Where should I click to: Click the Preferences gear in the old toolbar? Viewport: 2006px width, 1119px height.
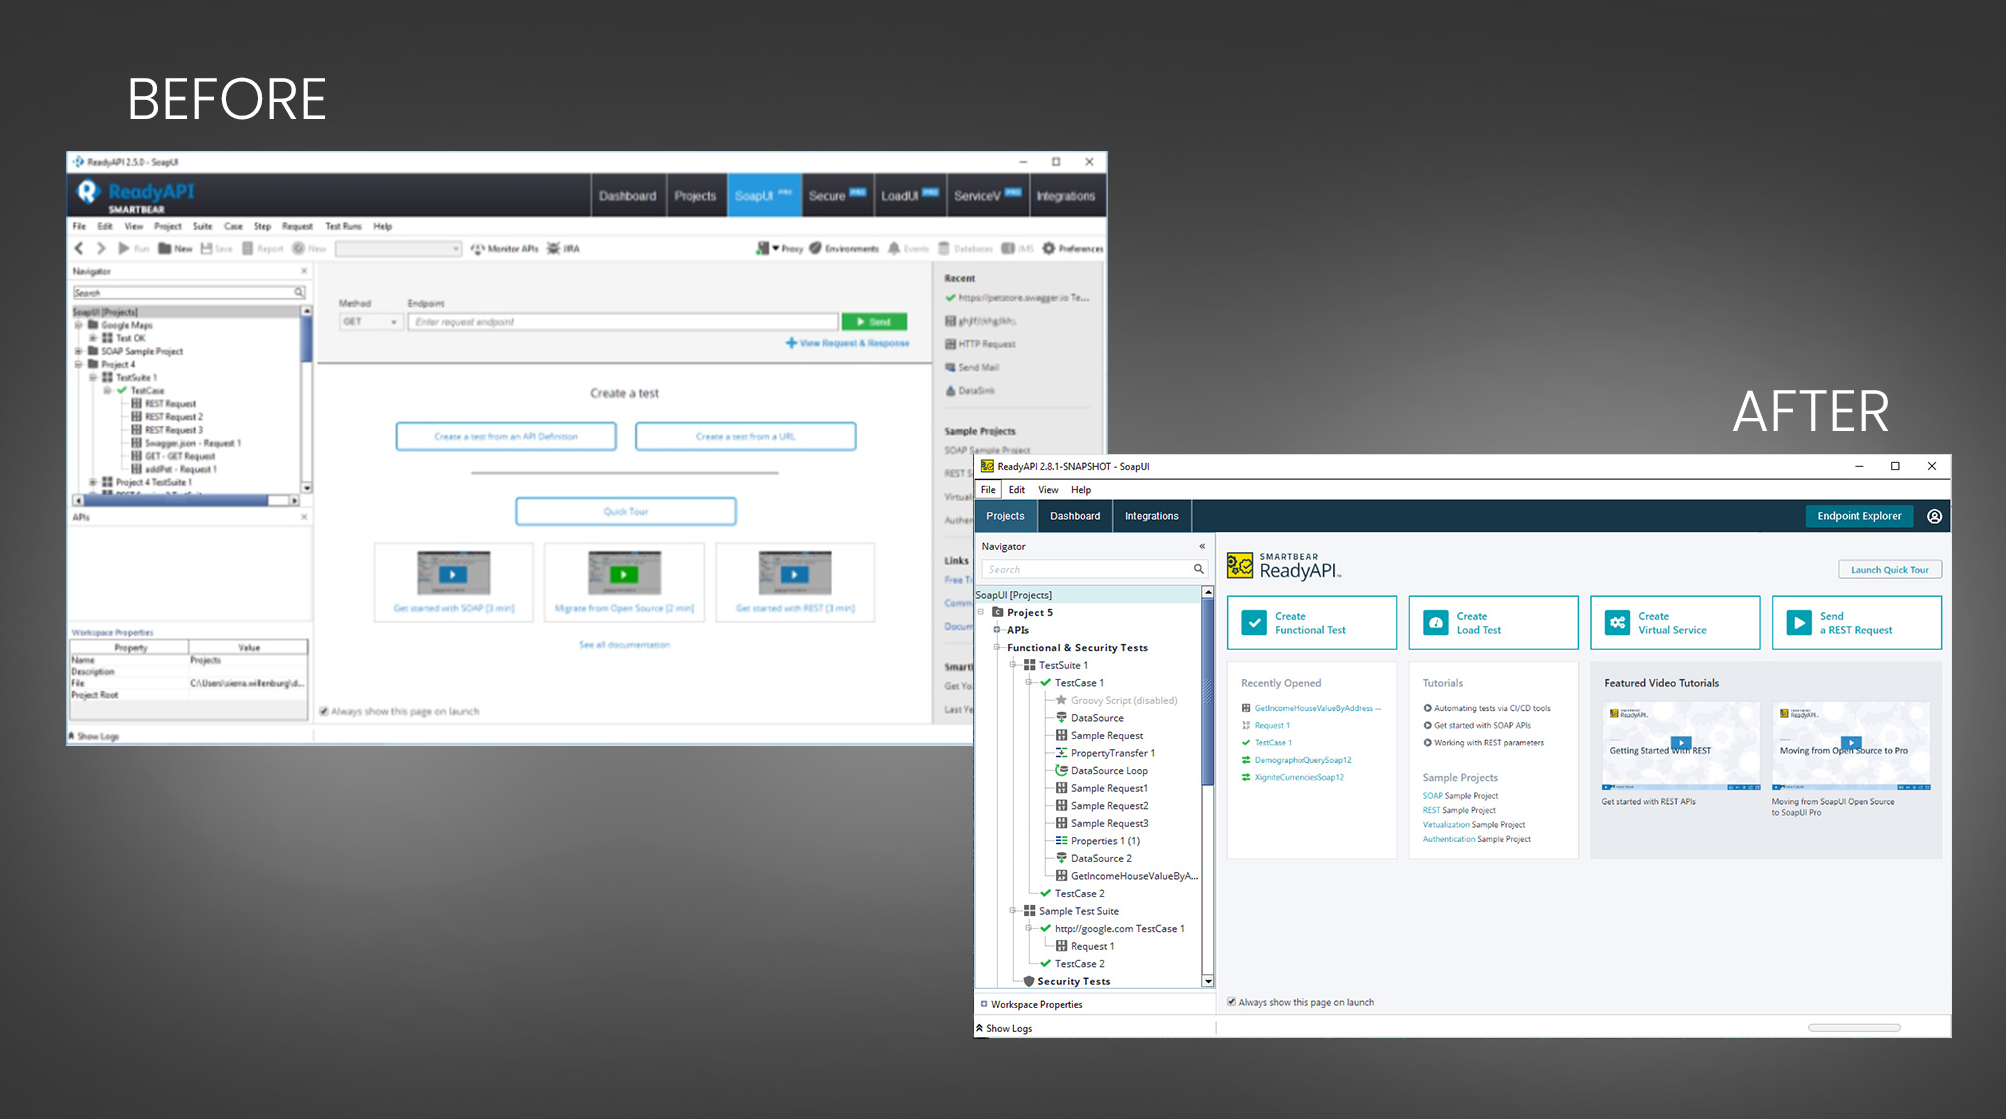point(1049,248)
